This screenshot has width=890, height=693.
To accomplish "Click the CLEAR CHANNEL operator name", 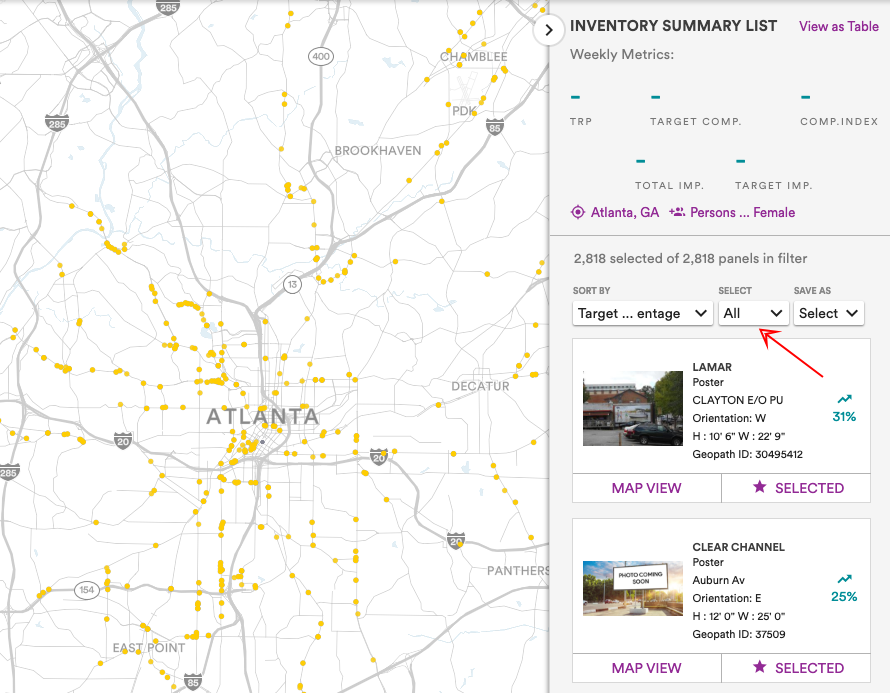I will (x=738, y=547).
